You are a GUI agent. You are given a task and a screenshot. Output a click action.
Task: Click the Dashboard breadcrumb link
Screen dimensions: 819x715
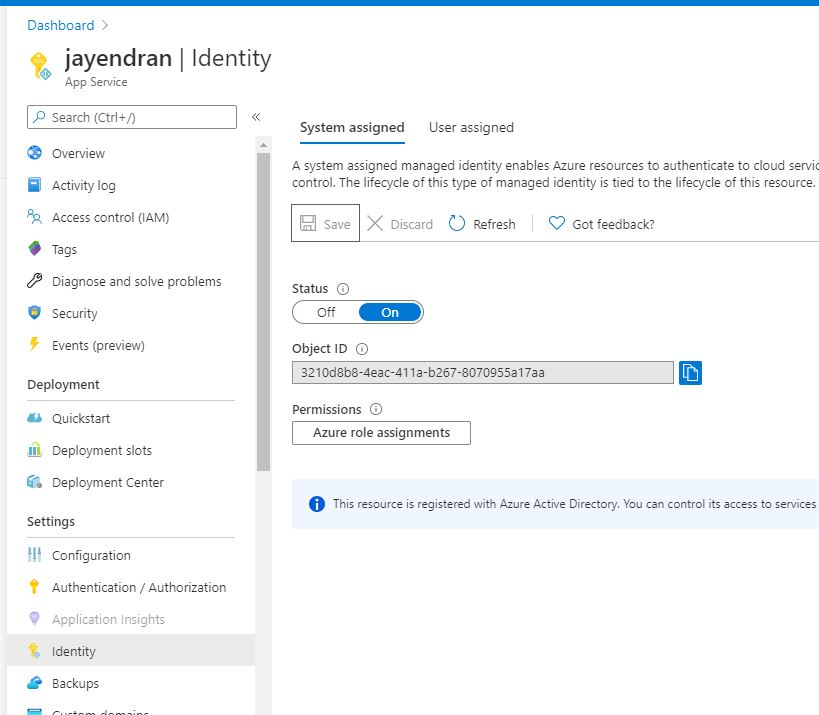click(x=61, y=25)
